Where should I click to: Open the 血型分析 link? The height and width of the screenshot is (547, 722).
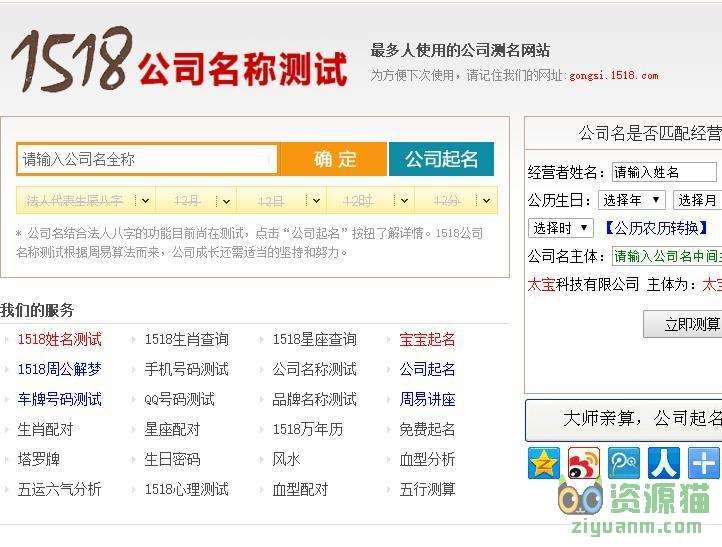pos(427,459)
